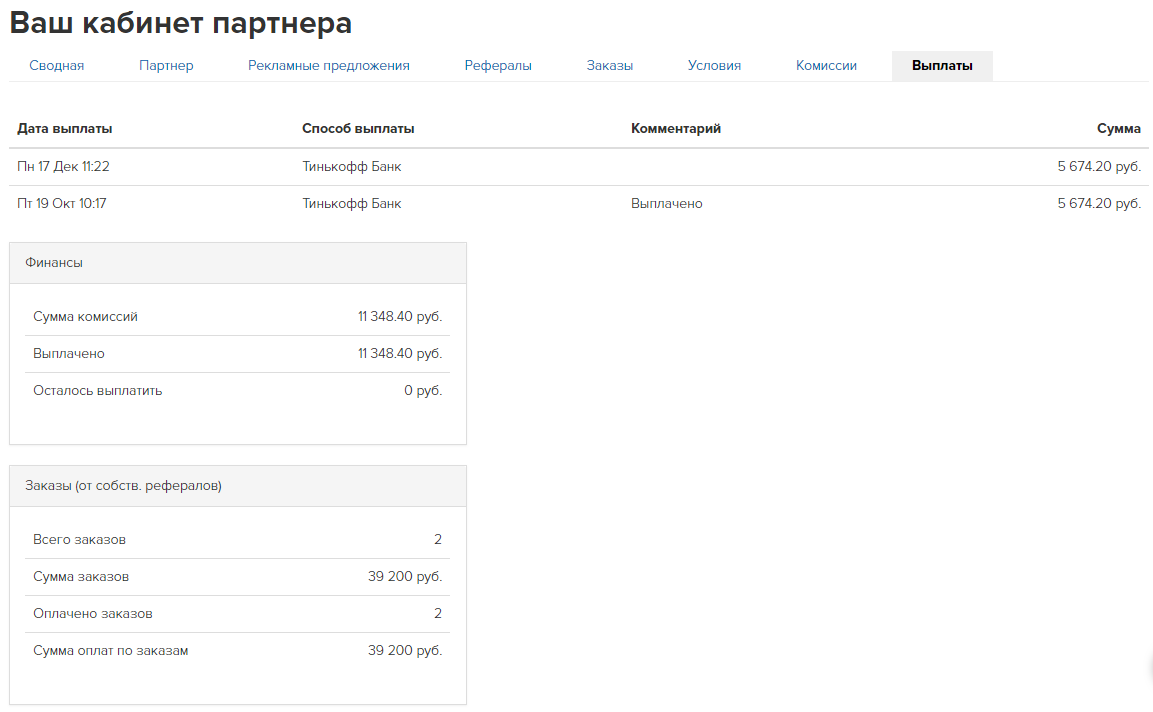1153x712 pixels.
Task: Click the Выплачено comment in 19 Окт row
Action: [667, 203]
